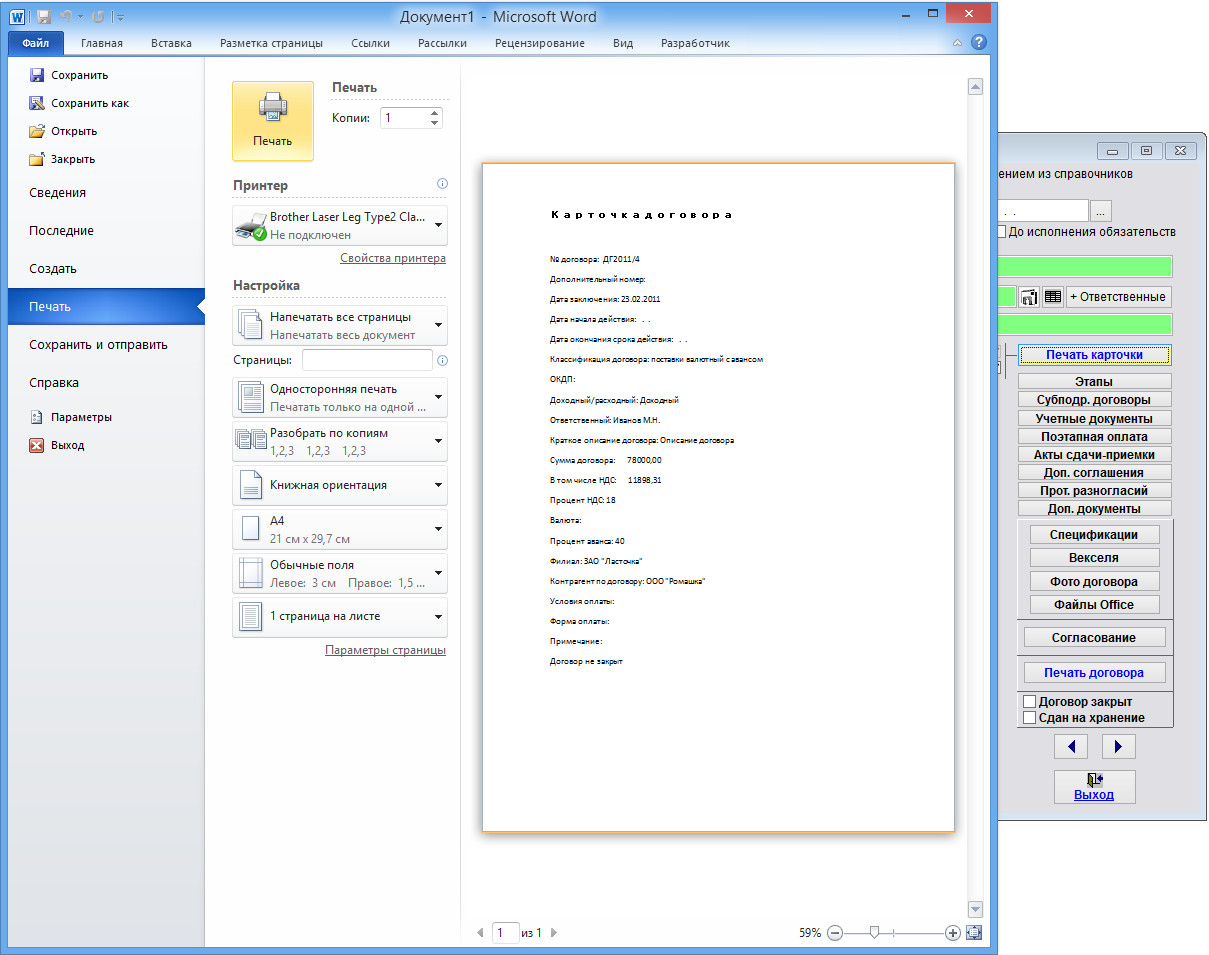Open Параметры in the File menu
The height and width of the screenshot is (955, 1209).
pos(70,417)
